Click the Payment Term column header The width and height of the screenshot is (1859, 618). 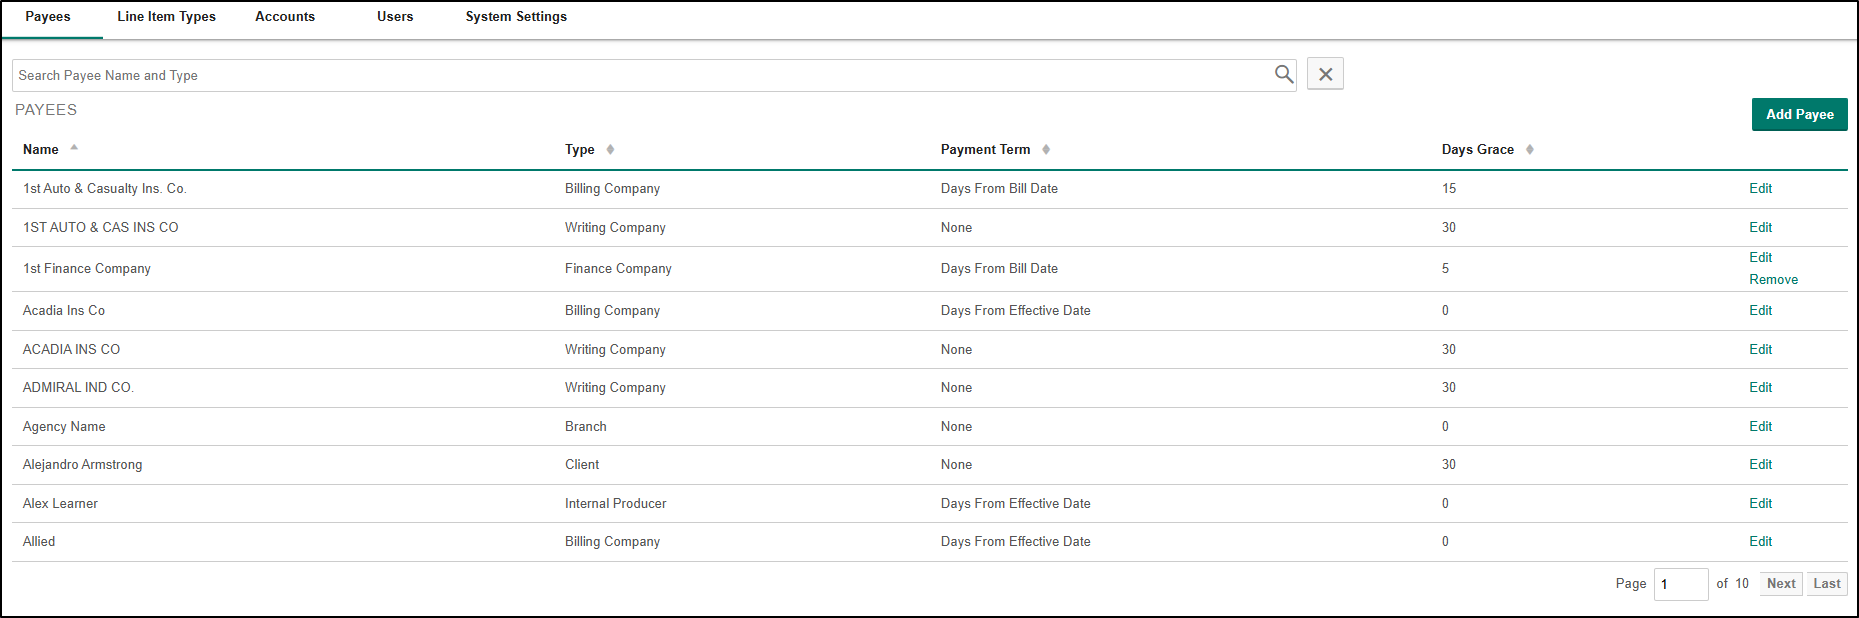tap(985, 149)
